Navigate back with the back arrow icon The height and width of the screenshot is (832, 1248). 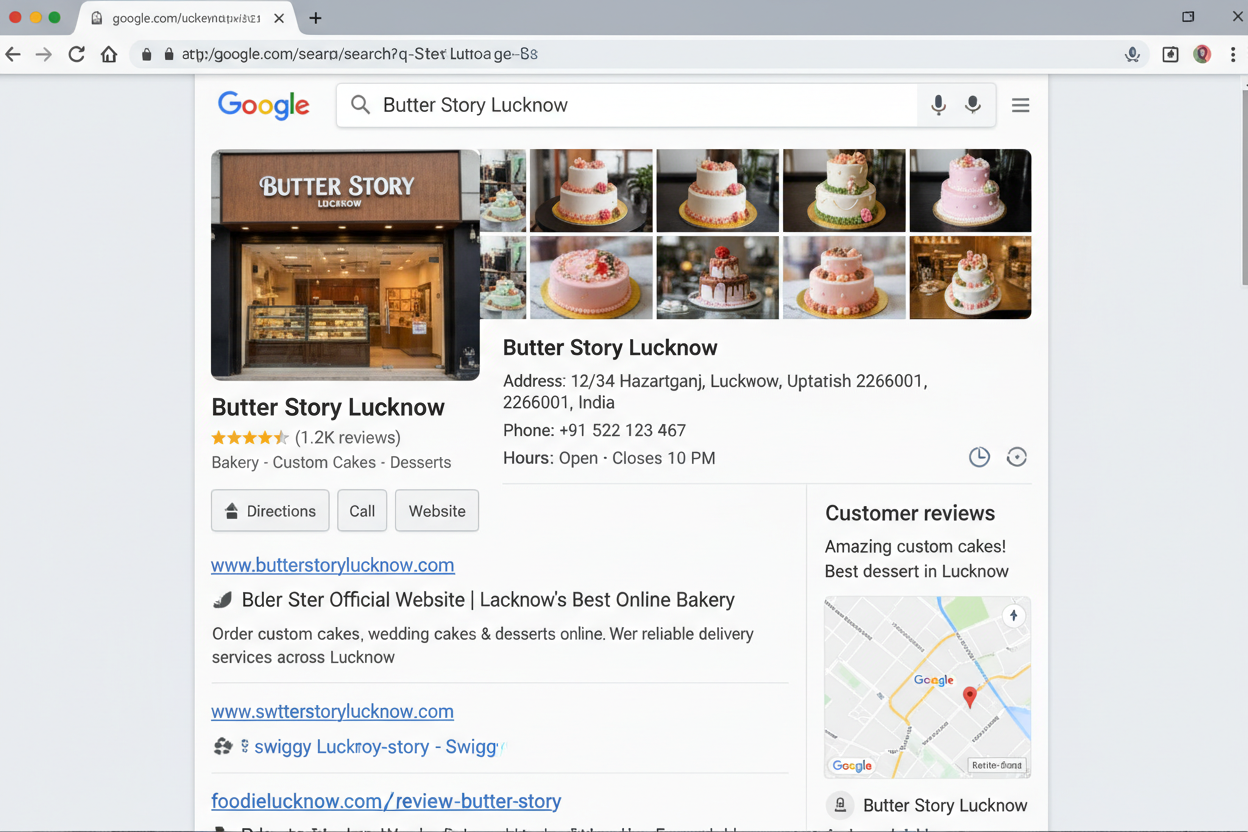[x=14, y=54]
